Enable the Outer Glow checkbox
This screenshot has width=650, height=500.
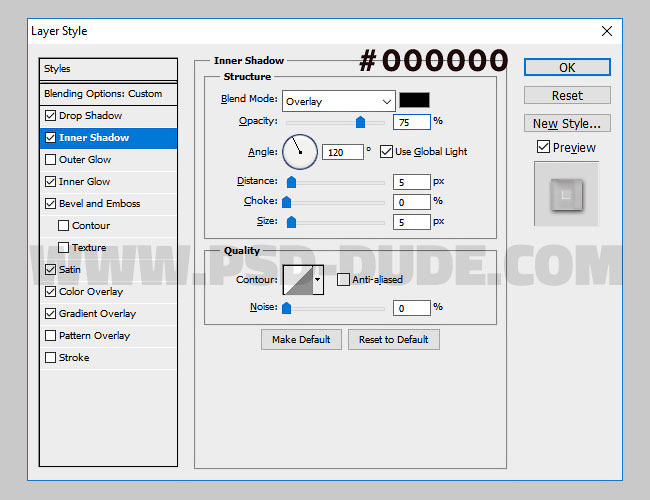tap(50, 159)
